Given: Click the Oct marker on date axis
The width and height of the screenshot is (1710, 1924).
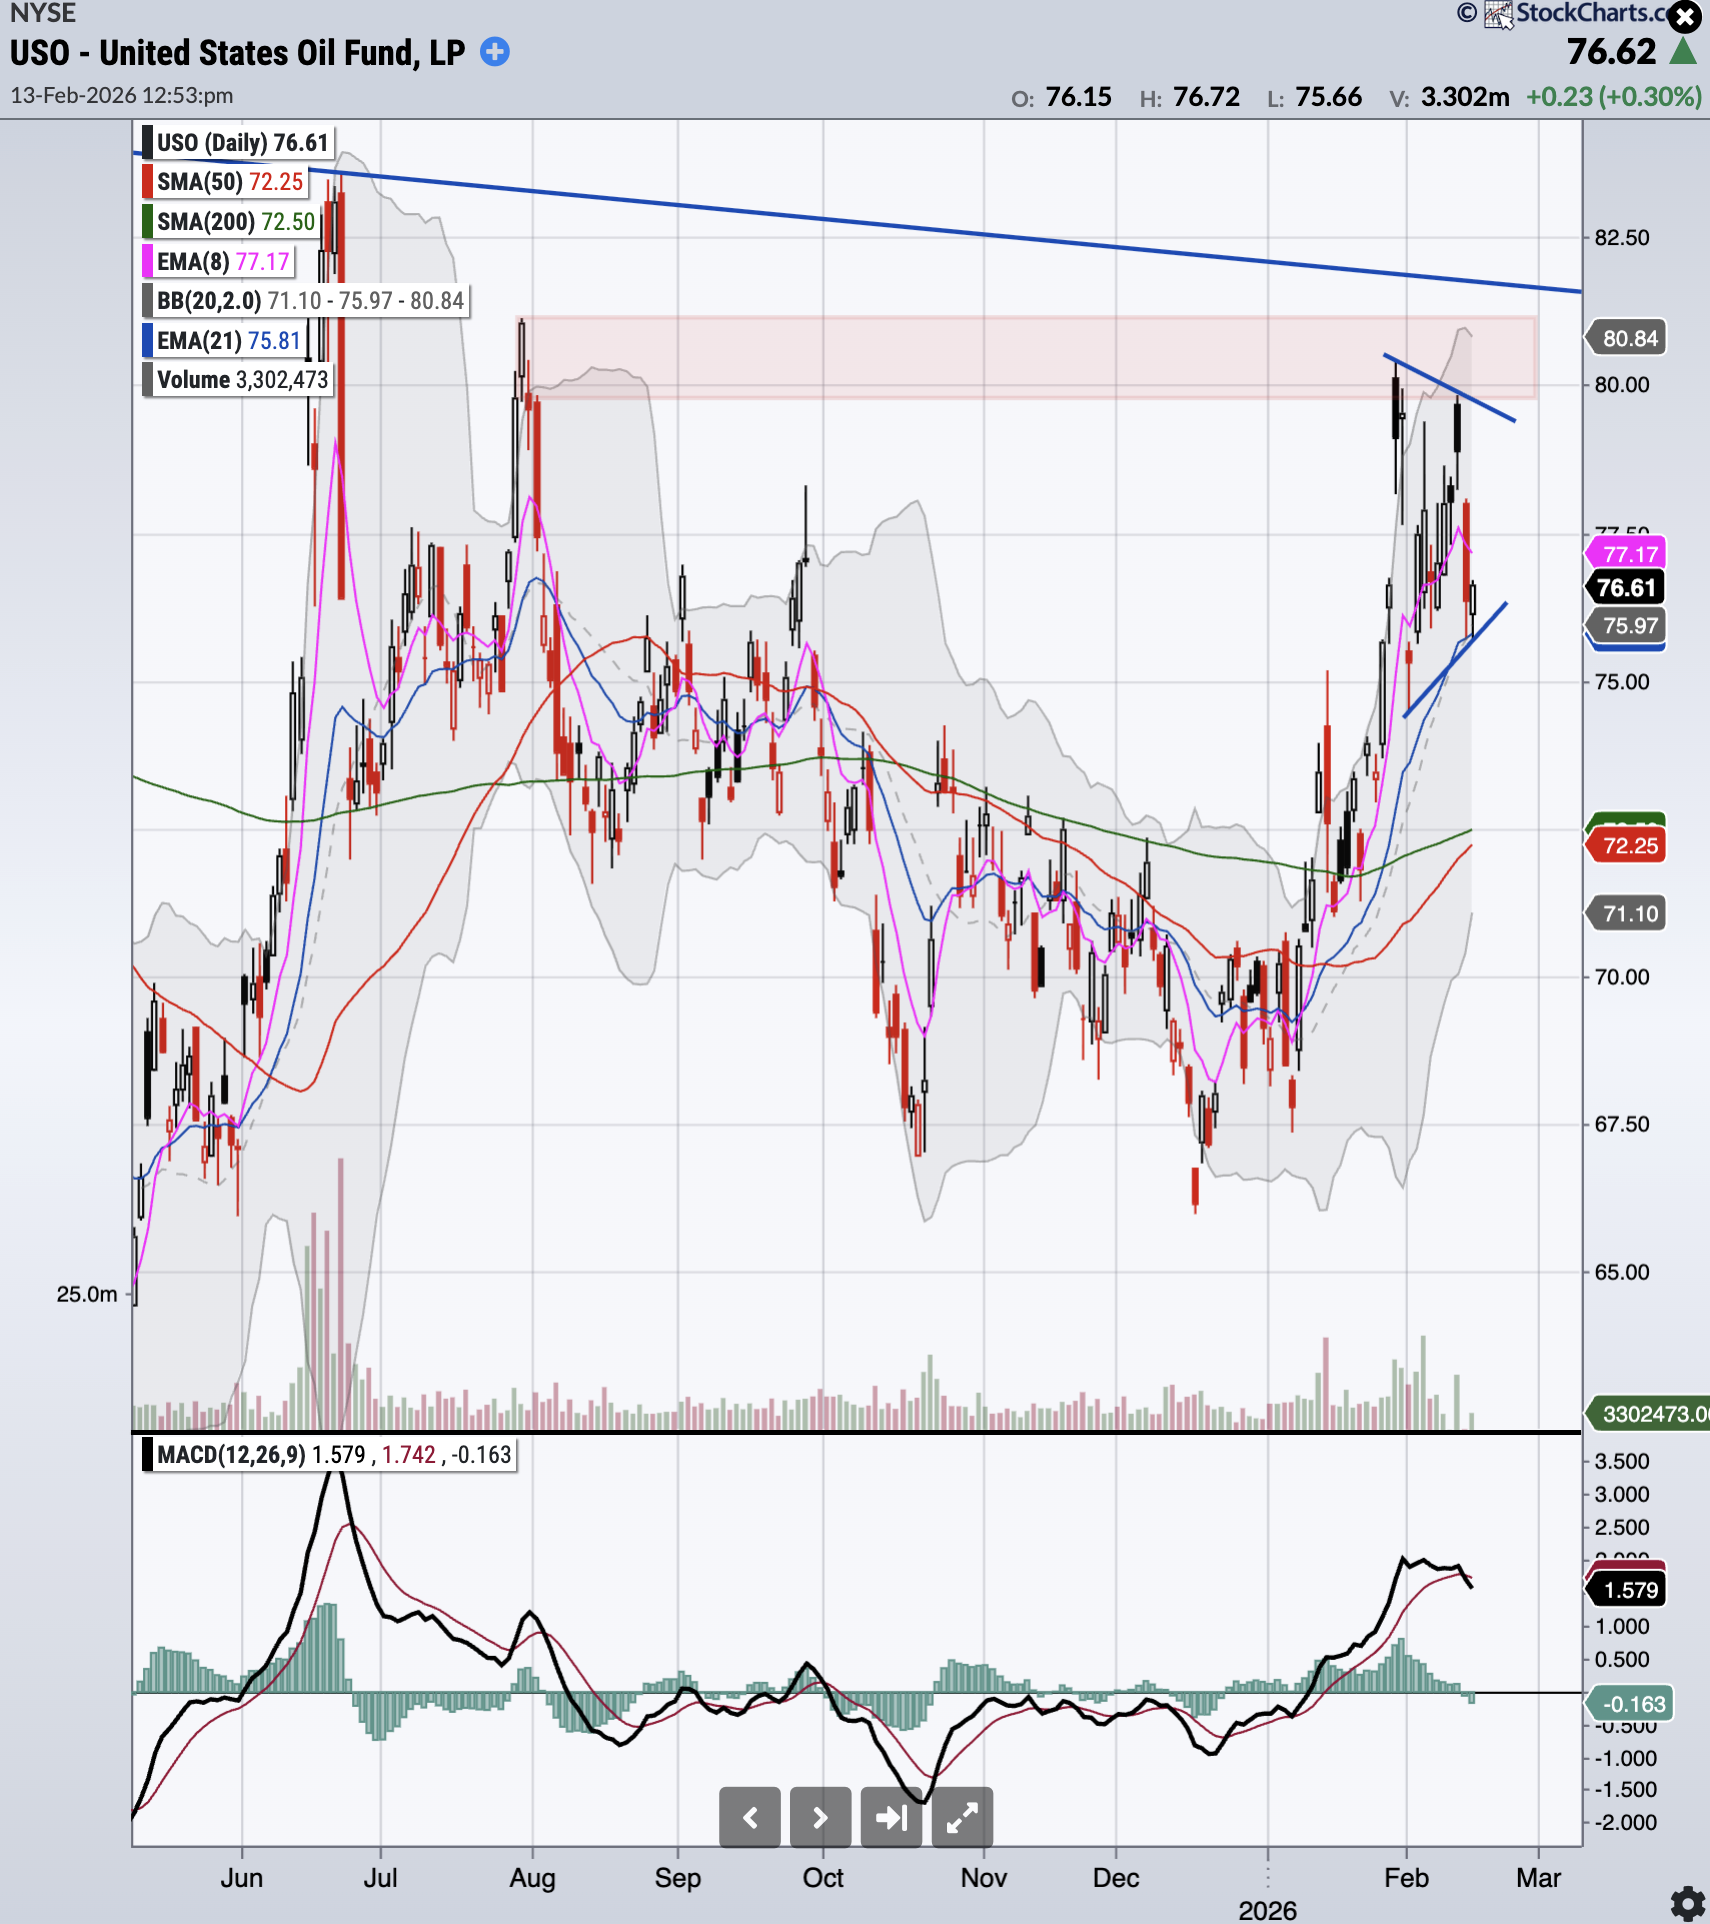Looking at the screenshot, I should click(x=823, y=1878).
